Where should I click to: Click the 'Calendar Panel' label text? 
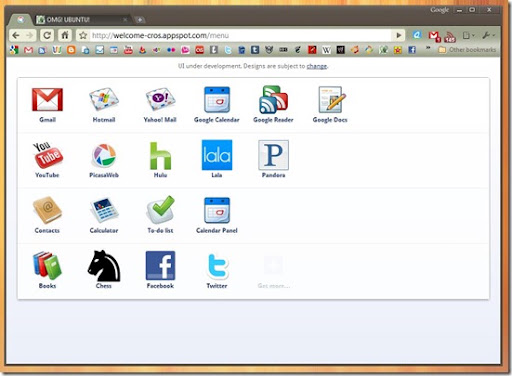coord(217,230)
